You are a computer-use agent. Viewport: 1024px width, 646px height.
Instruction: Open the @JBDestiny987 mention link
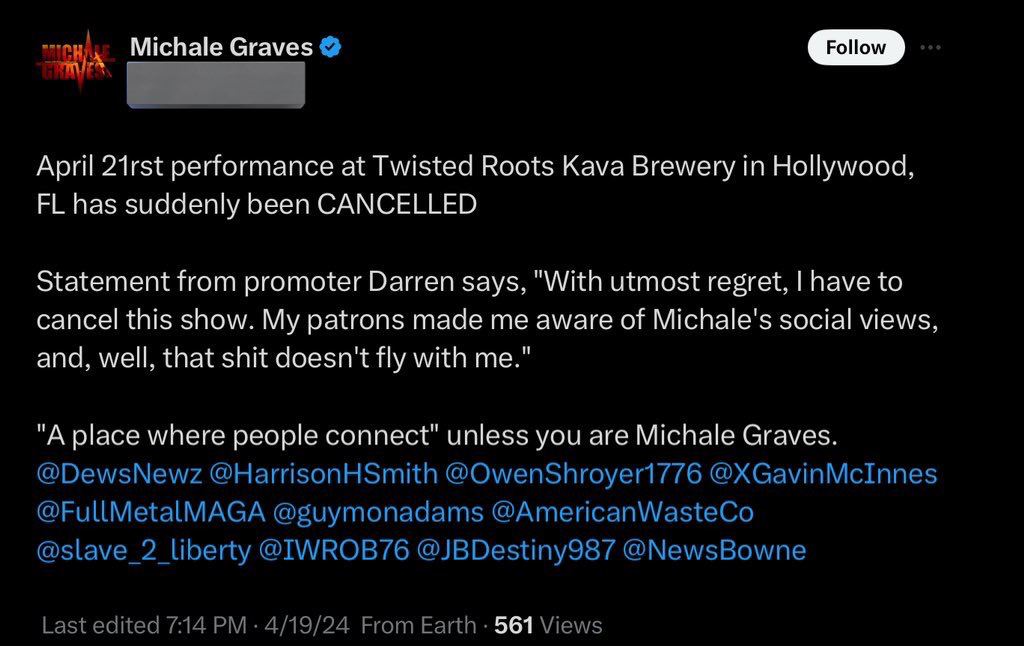[x=522, y=550]
